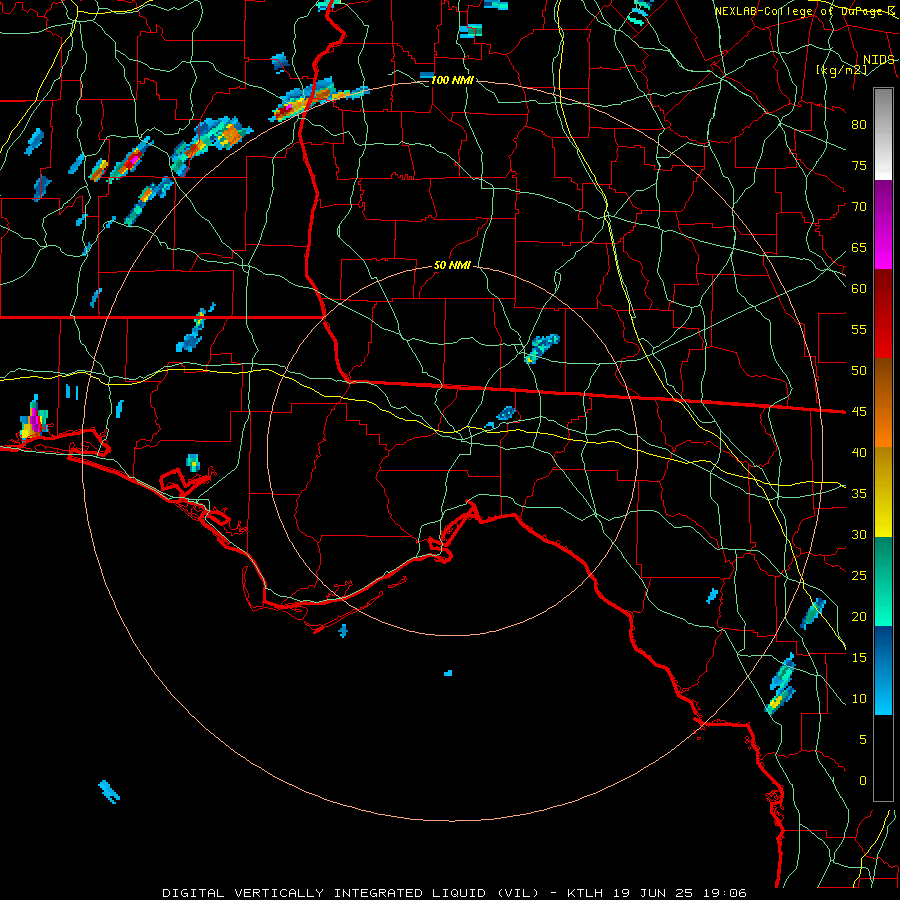Click the scale value 50

point(859,371)
